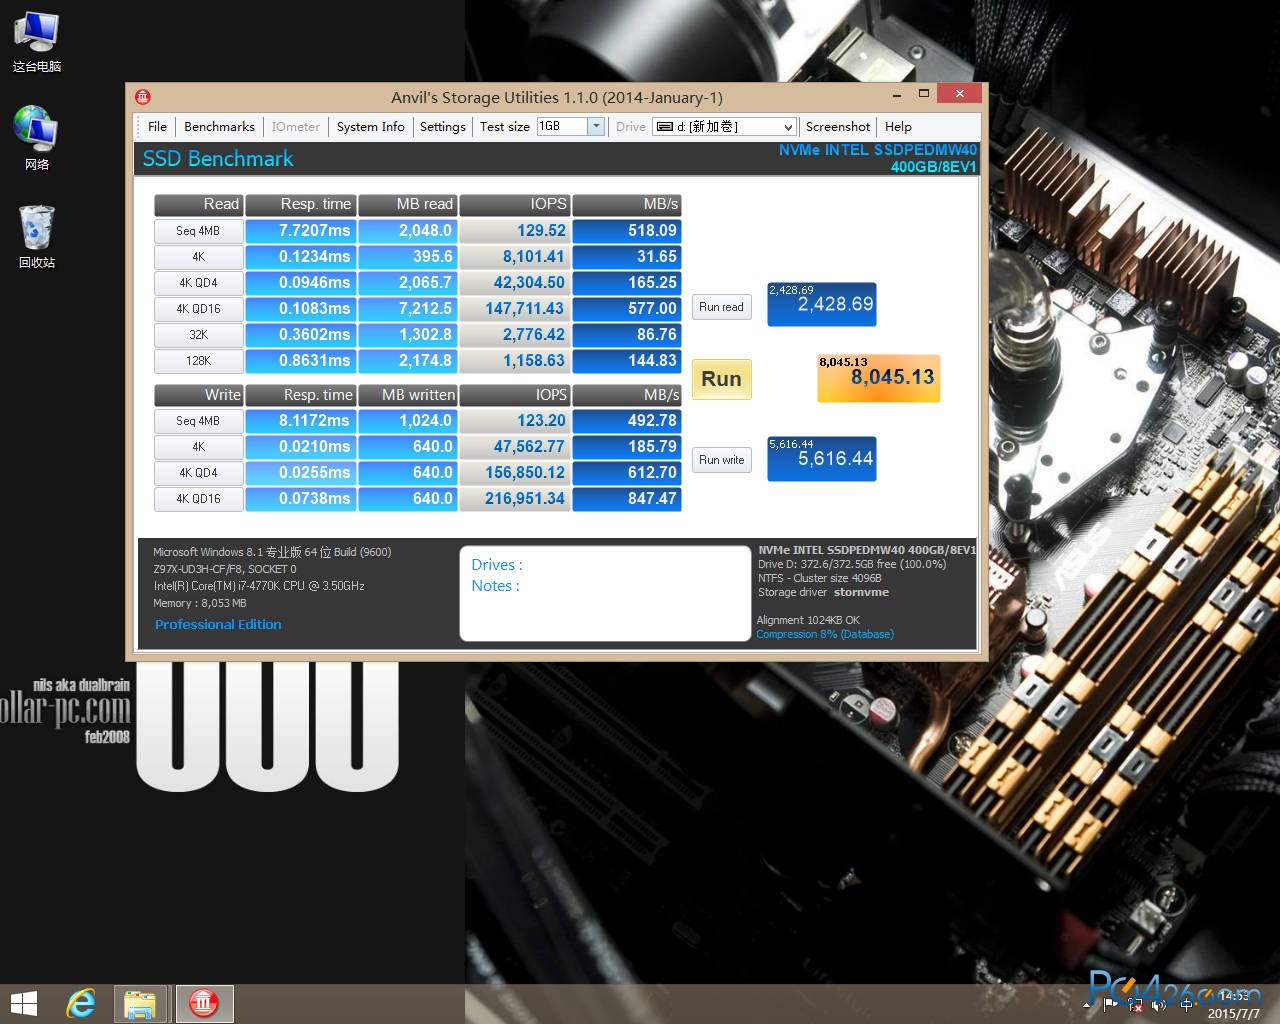Start the full benchmark with Run

click(x=721, y=379)
